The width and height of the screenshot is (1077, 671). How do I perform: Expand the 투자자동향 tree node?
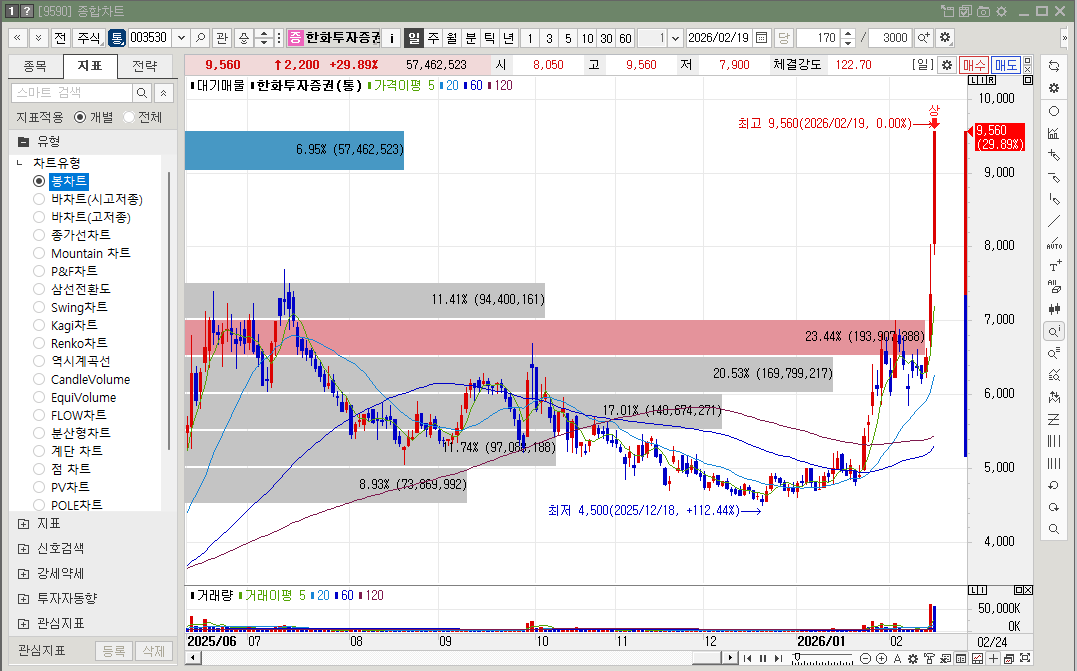click(x=23, y=599)
